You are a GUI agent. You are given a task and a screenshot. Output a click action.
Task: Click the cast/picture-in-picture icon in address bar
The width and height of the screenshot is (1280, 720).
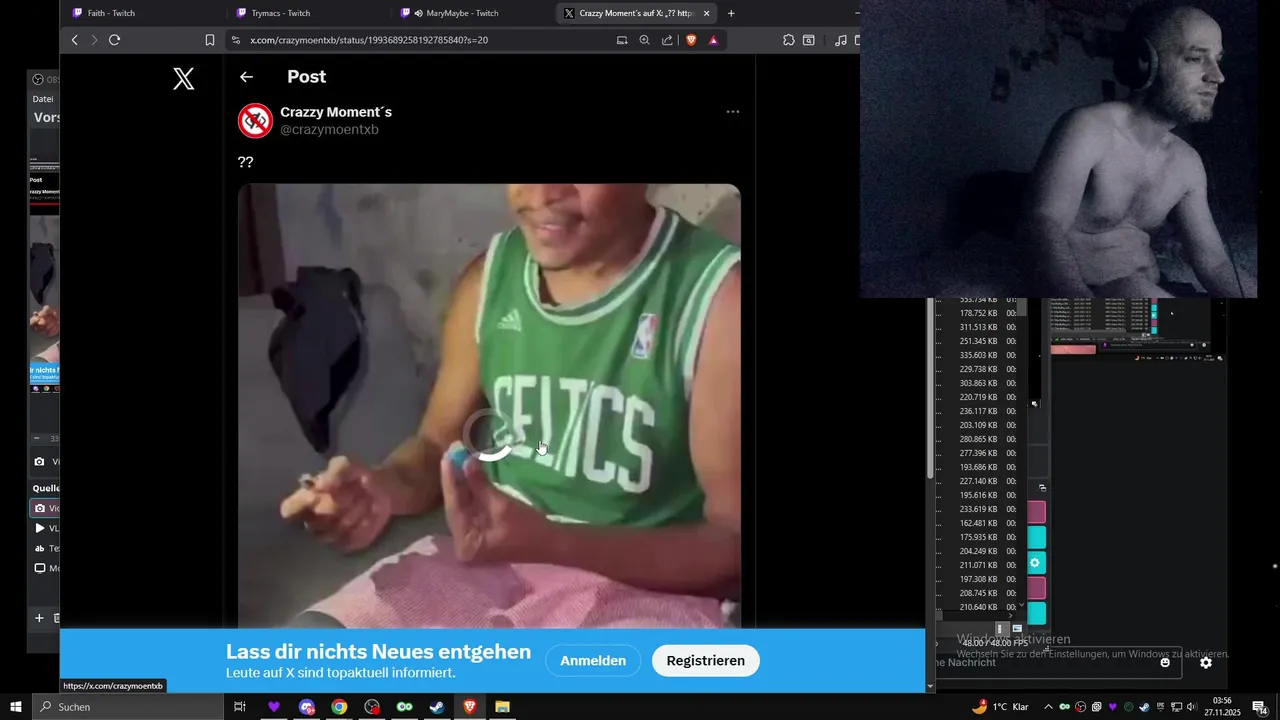click(x=622, y=40)
